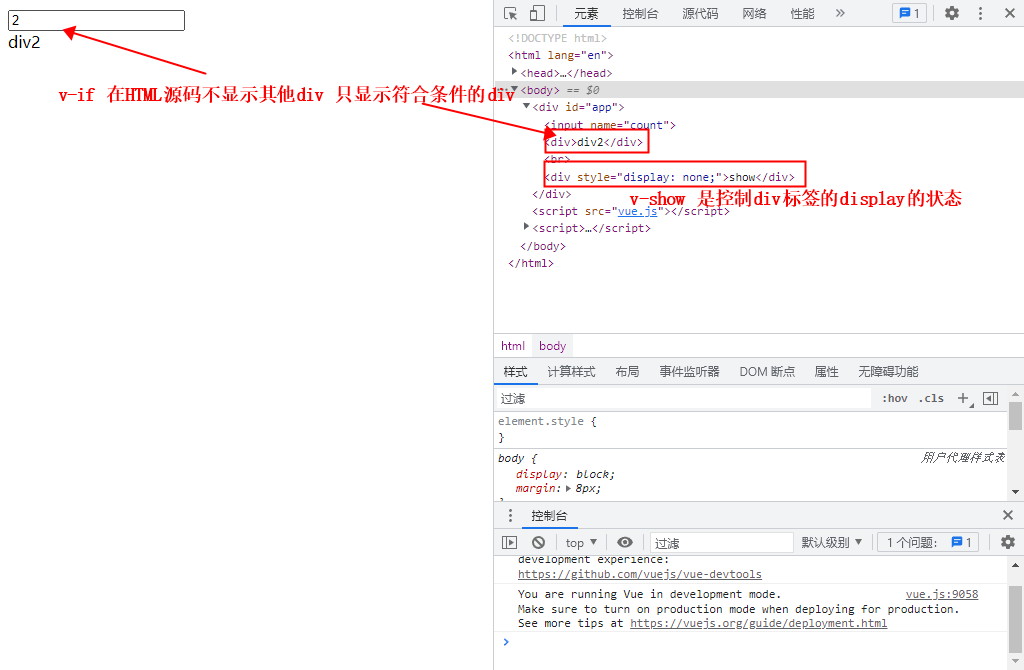The image size is (1024, 670).
Task: Open the 计算样式 sub-tab
Action: [571, 372]
